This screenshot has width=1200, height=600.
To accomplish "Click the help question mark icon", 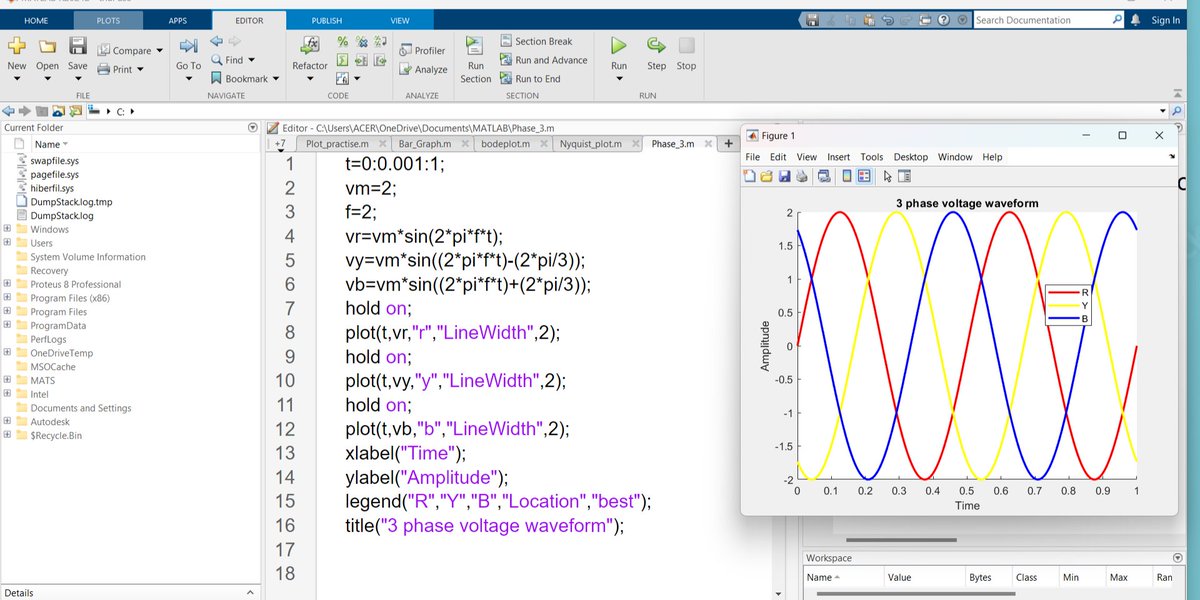I will pos(944,20).
